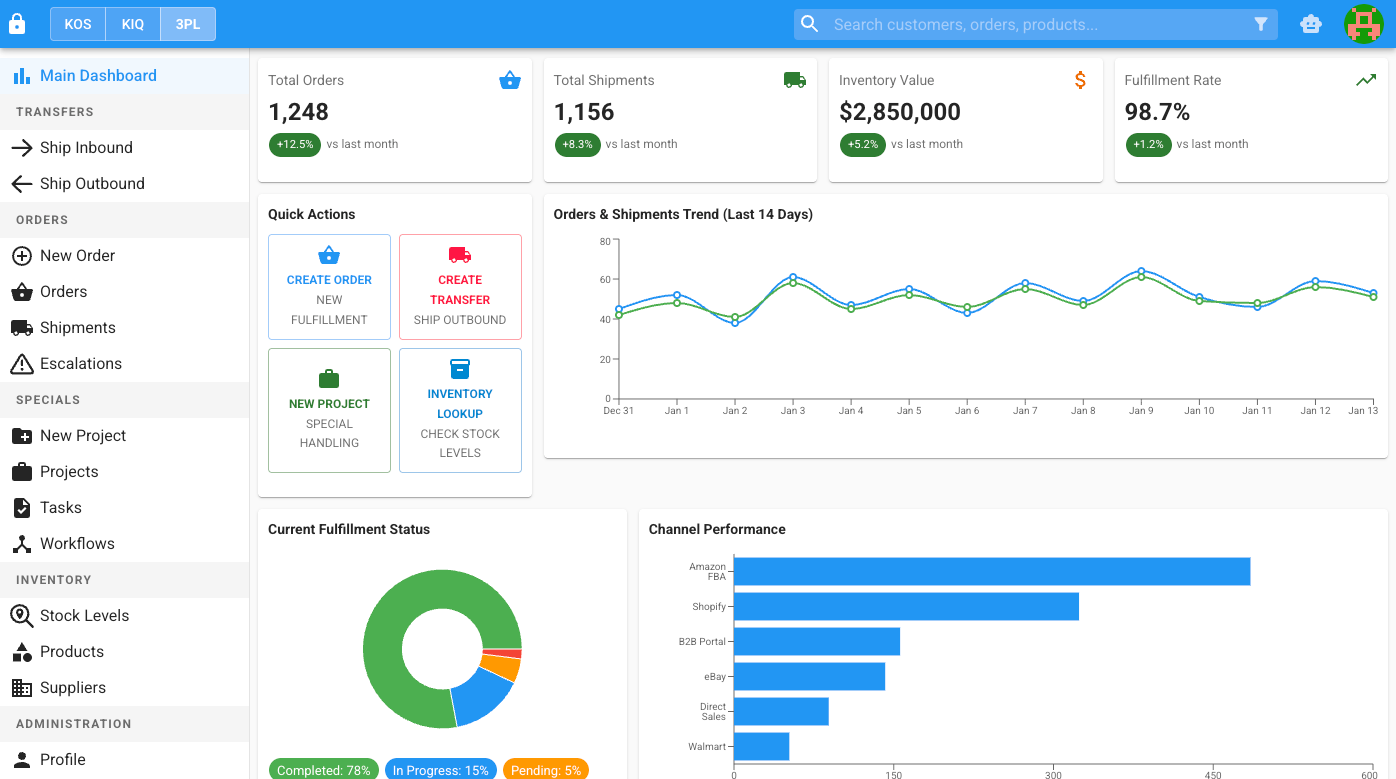
Task: Open the user avatar menu
Action: pyautogui.click(x=1363, y=24)
